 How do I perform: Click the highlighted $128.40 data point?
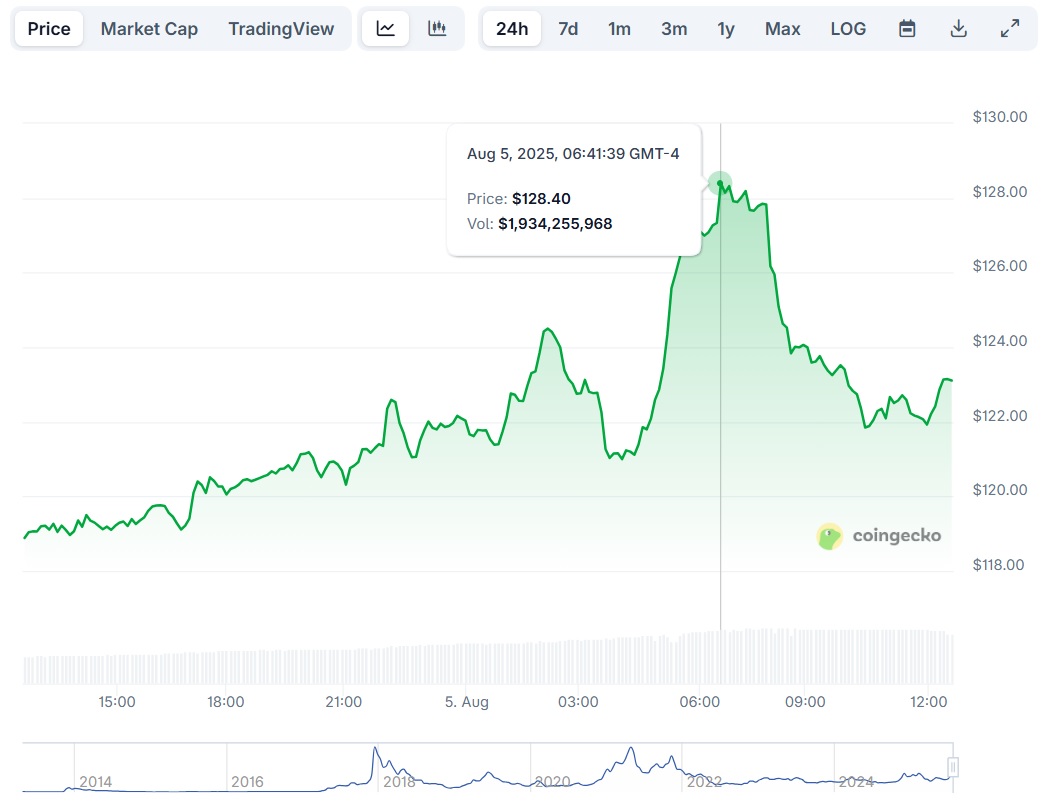[720, 183]
